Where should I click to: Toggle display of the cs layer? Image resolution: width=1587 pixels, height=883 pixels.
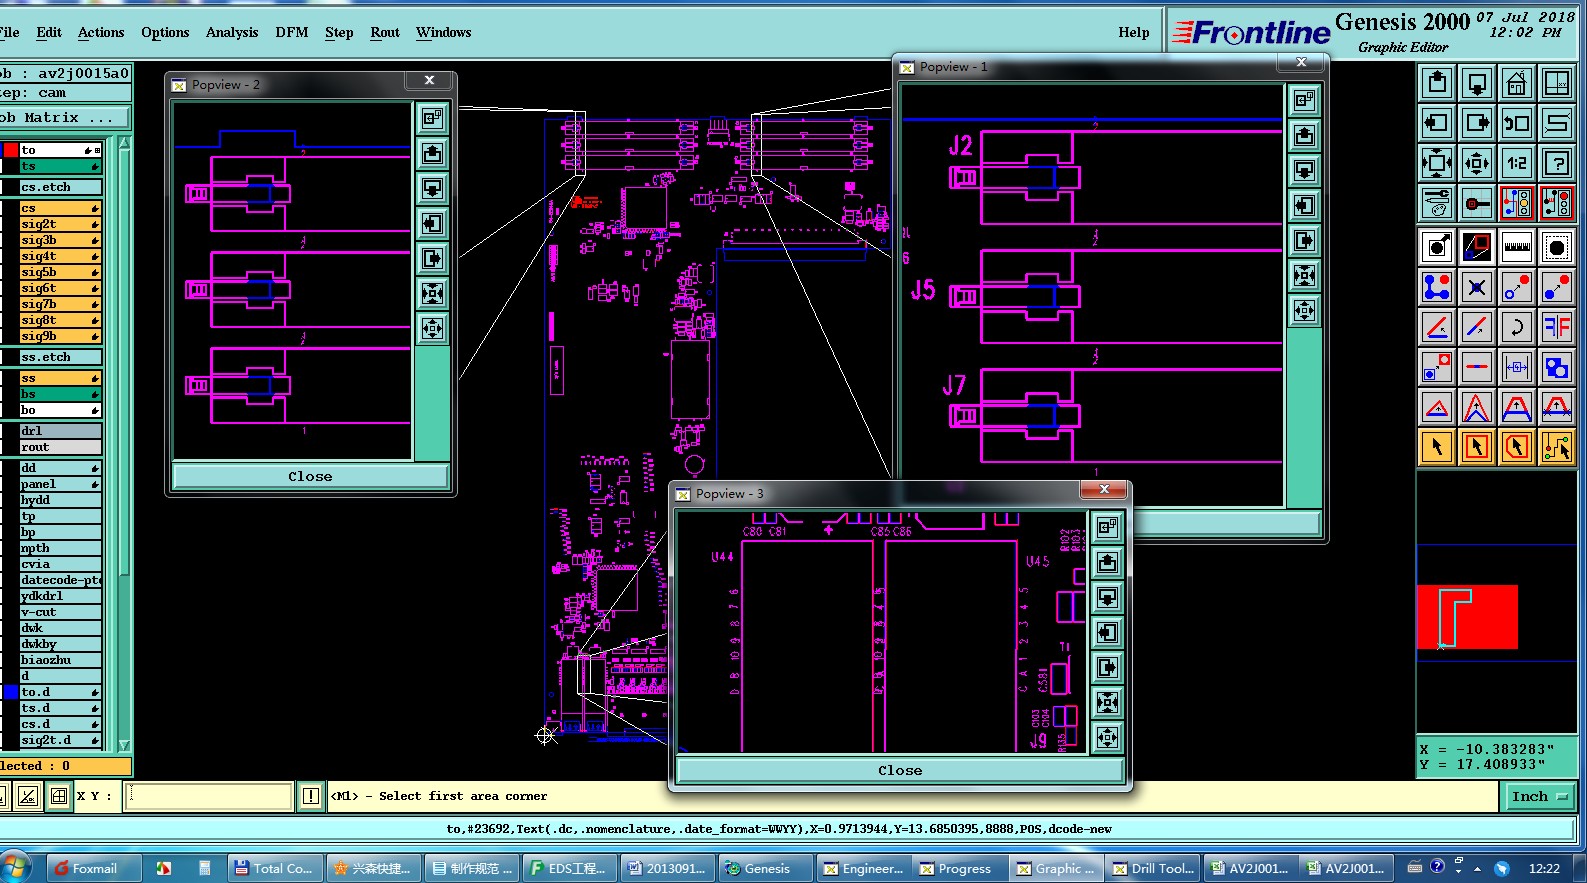click(x=60, y=208)
